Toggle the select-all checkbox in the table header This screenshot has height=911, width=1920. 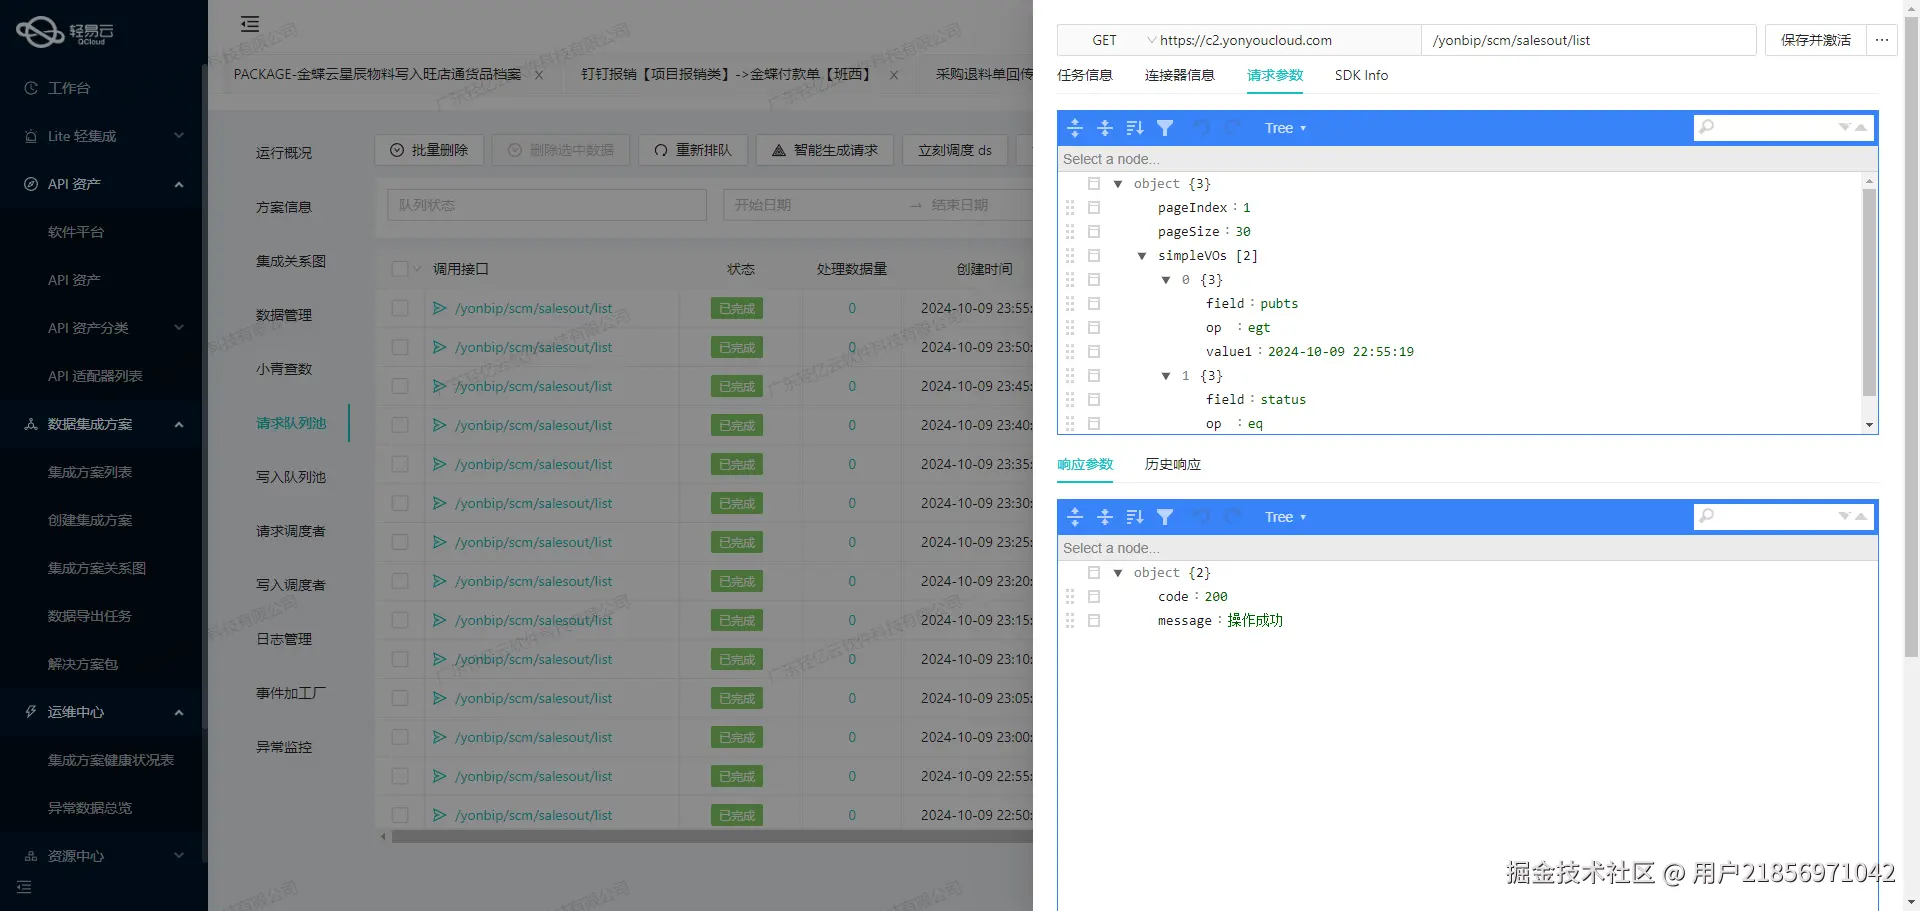pos(400,269)
